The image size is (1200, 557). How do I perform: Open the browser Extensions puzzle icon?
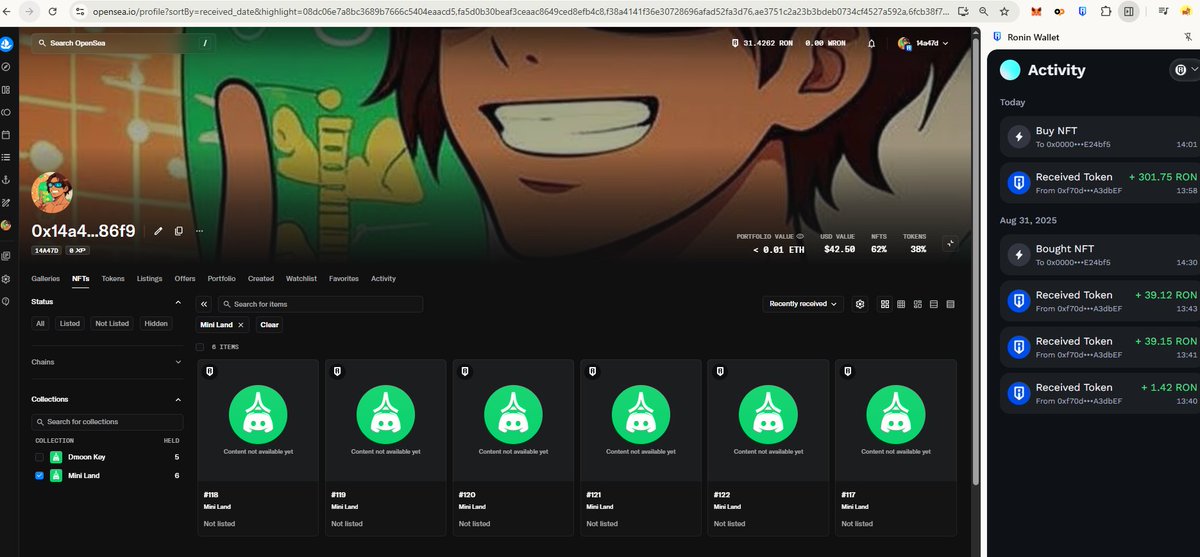click(1105, 11)
